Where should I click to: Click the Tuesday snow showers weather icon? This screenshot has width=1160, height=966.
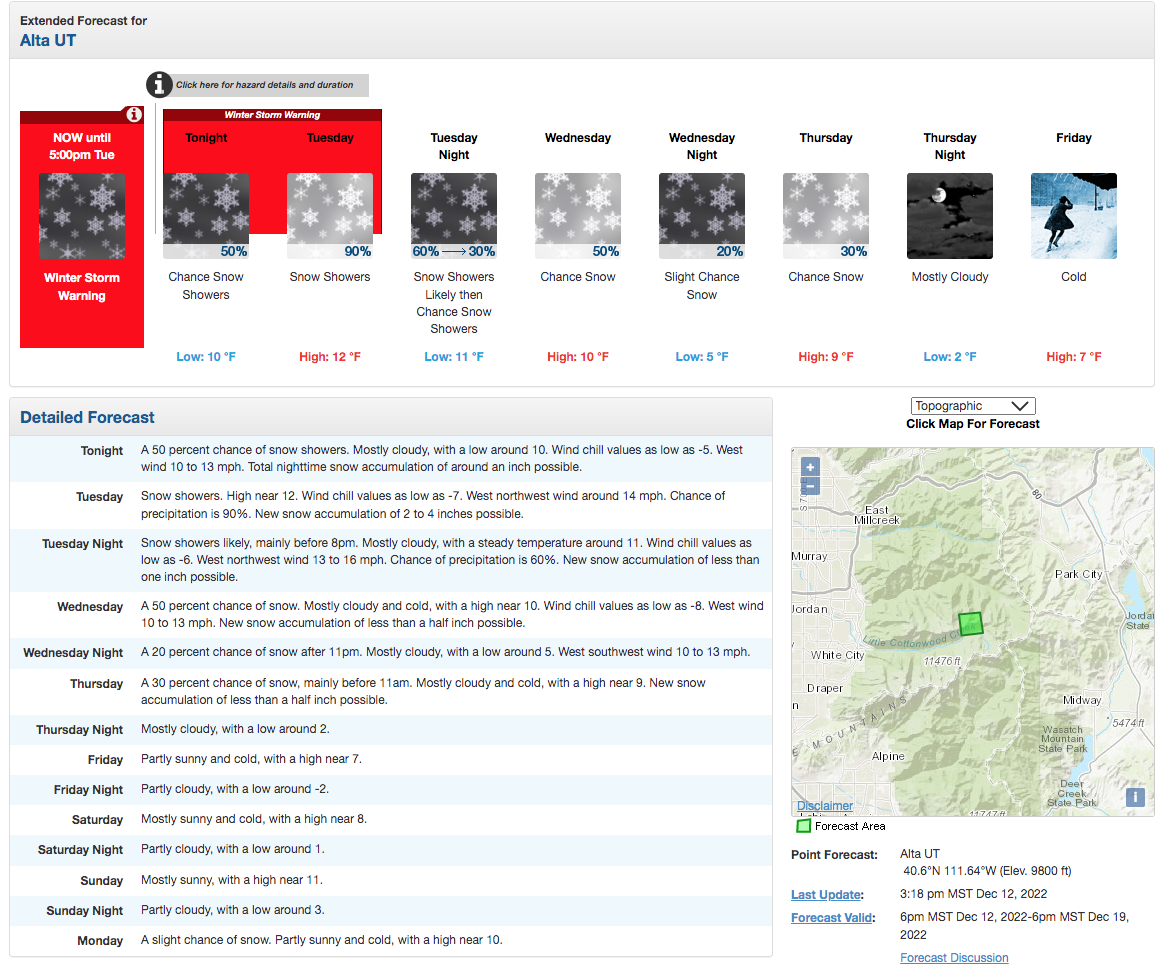[x=330, y=216]
